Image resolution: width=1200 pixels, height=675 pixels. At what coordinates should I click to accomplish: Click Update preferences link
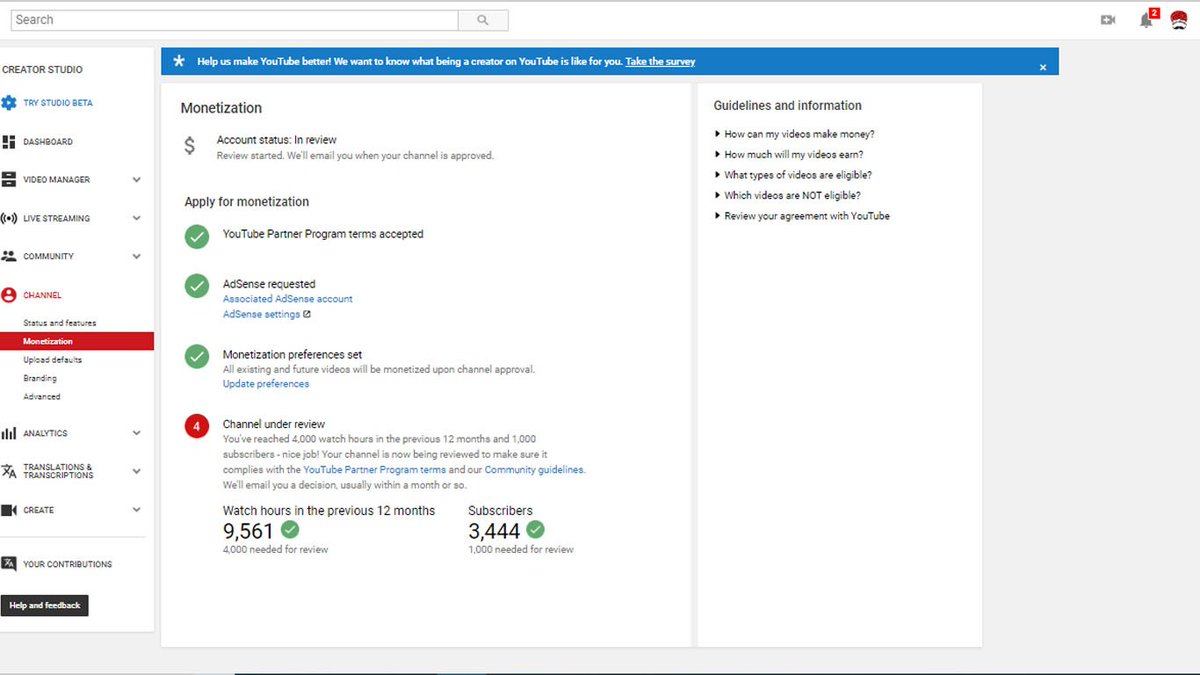point(266,384)
